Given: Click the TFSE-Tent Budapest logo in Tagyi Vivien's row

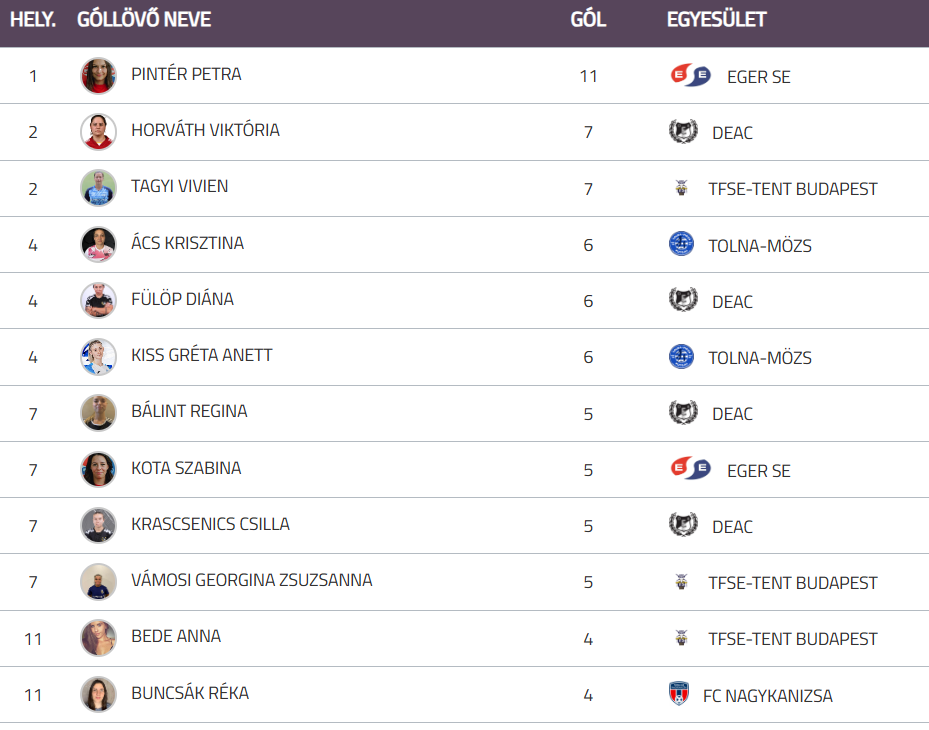Looking at the screenshot, I should pyautogui.click(x=681, y=188).
